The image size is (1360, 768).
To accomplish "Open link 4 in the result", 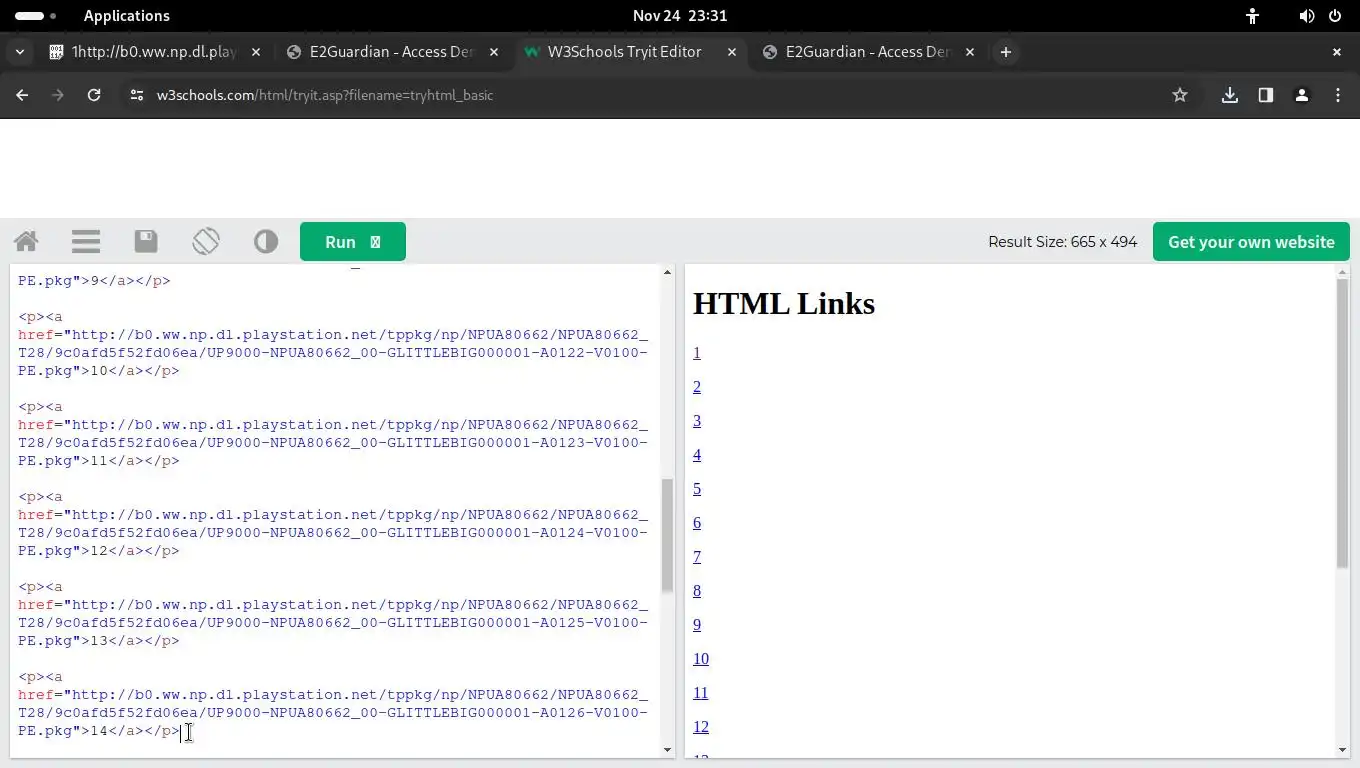I will pyautogui.click(x=697, y=455).
